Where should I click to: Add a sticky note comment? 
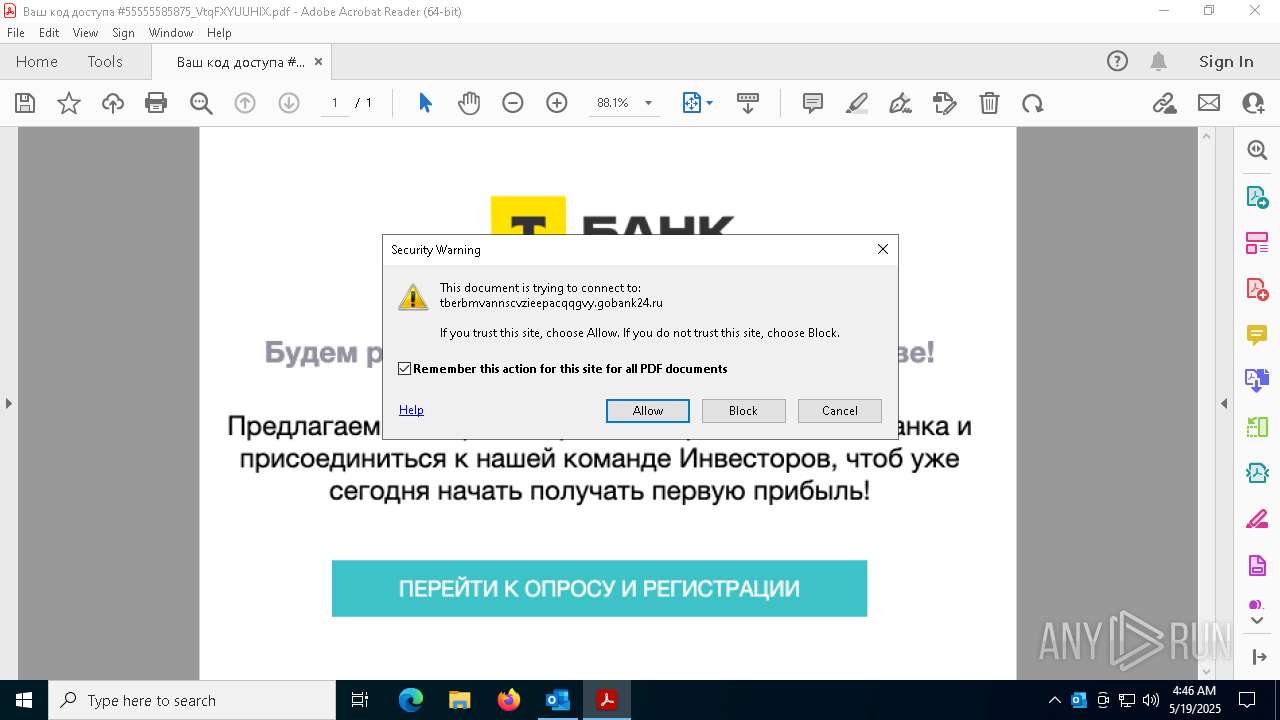click(x=813, y=103)
